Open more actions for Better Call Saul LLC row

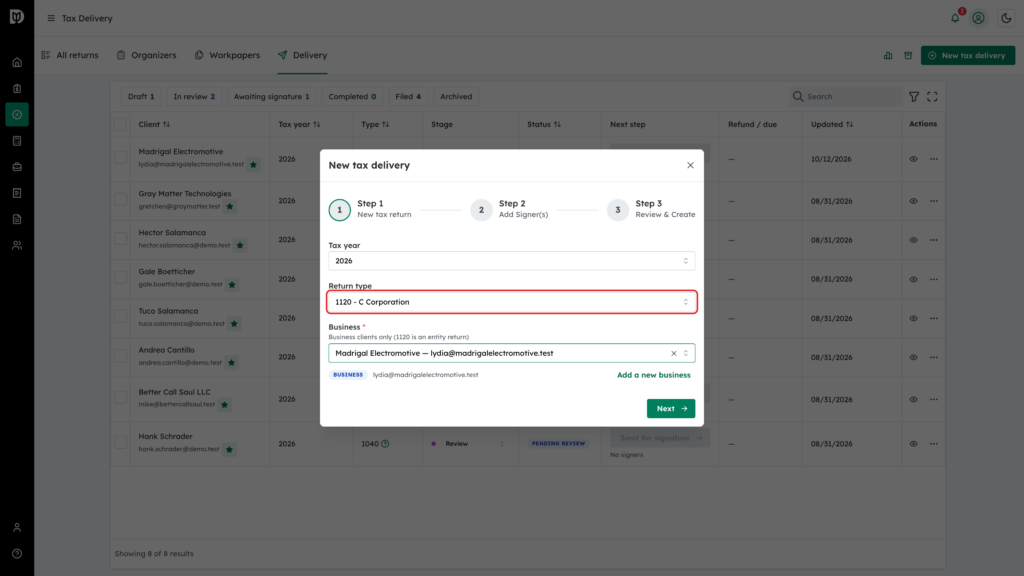933,399
